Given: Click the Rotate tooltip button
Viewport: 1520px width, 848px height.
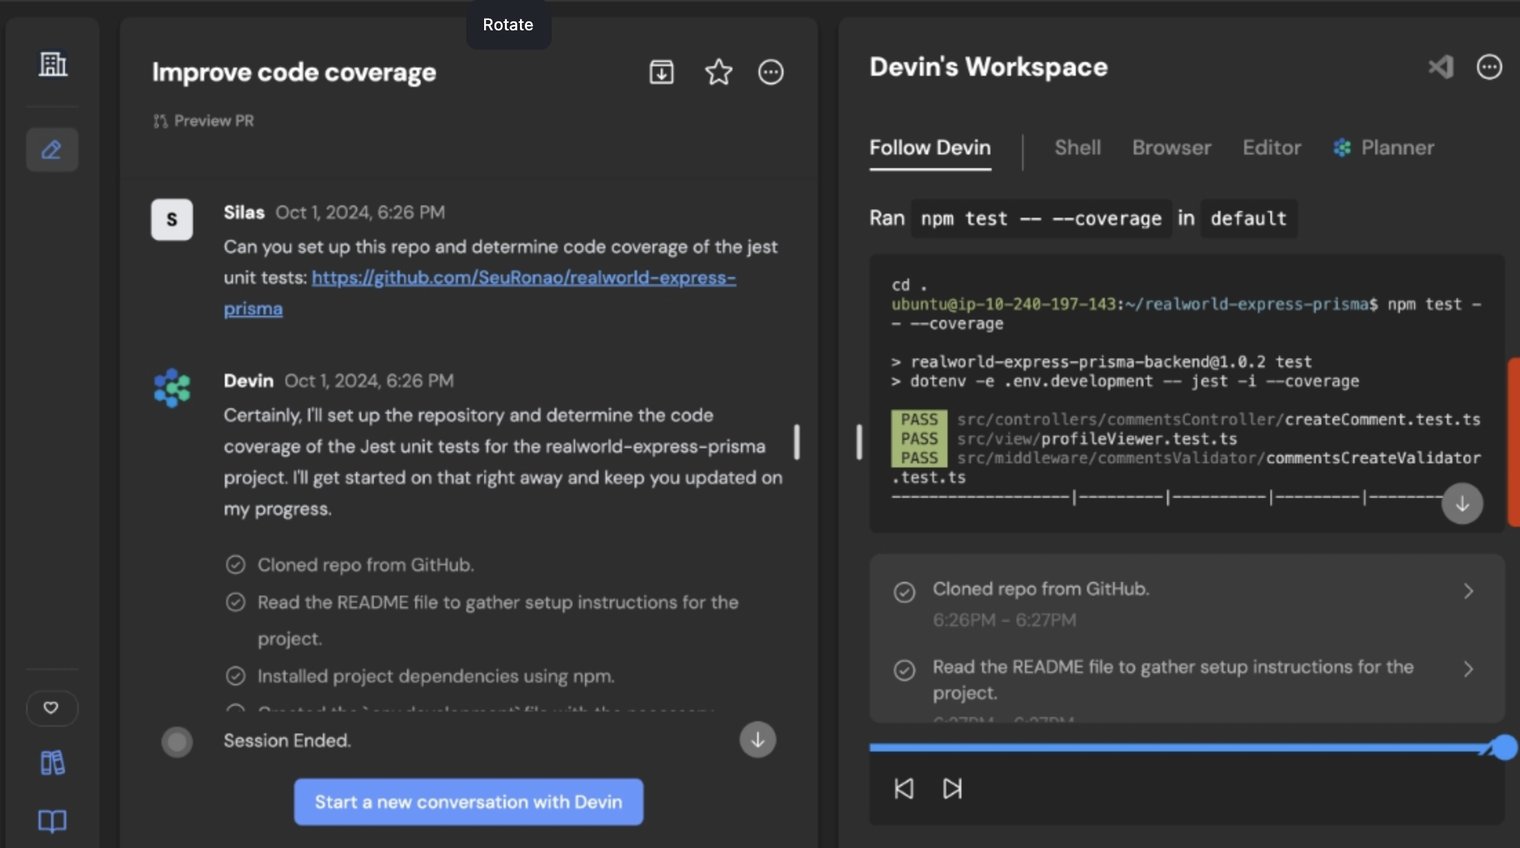Looking at the screenshot, I should 508,25.
